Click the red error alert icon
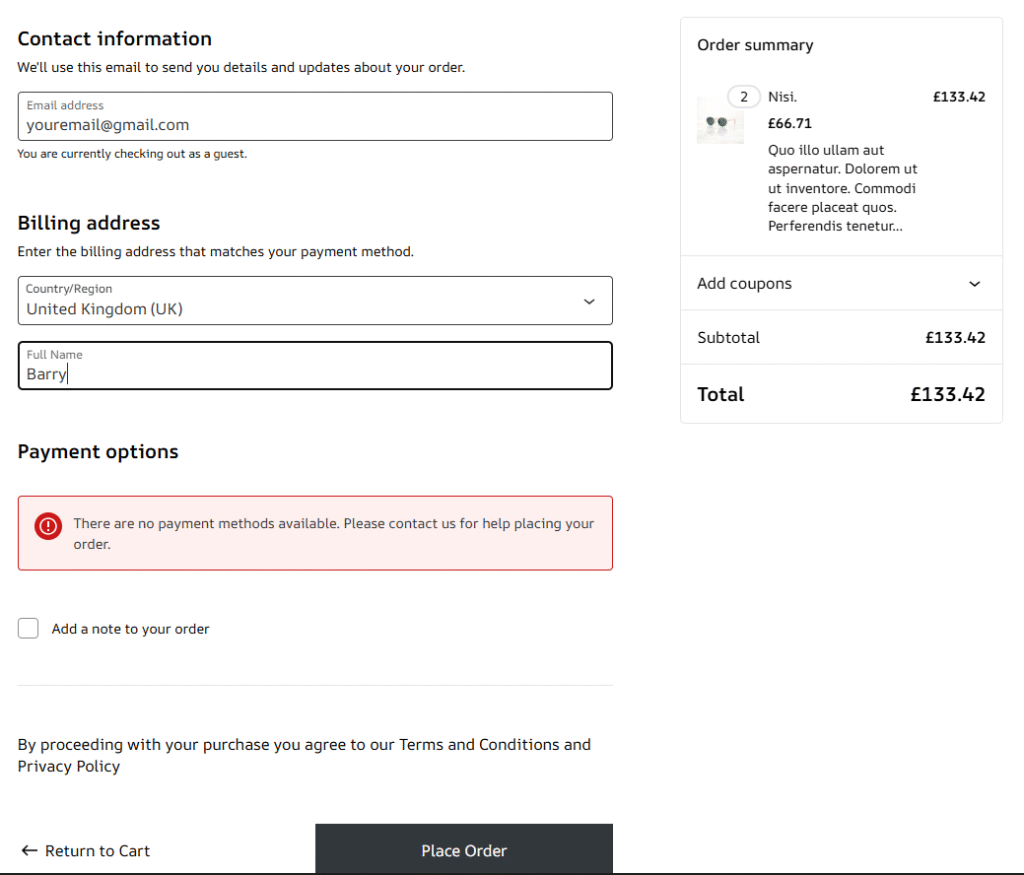 click(48, 525)
